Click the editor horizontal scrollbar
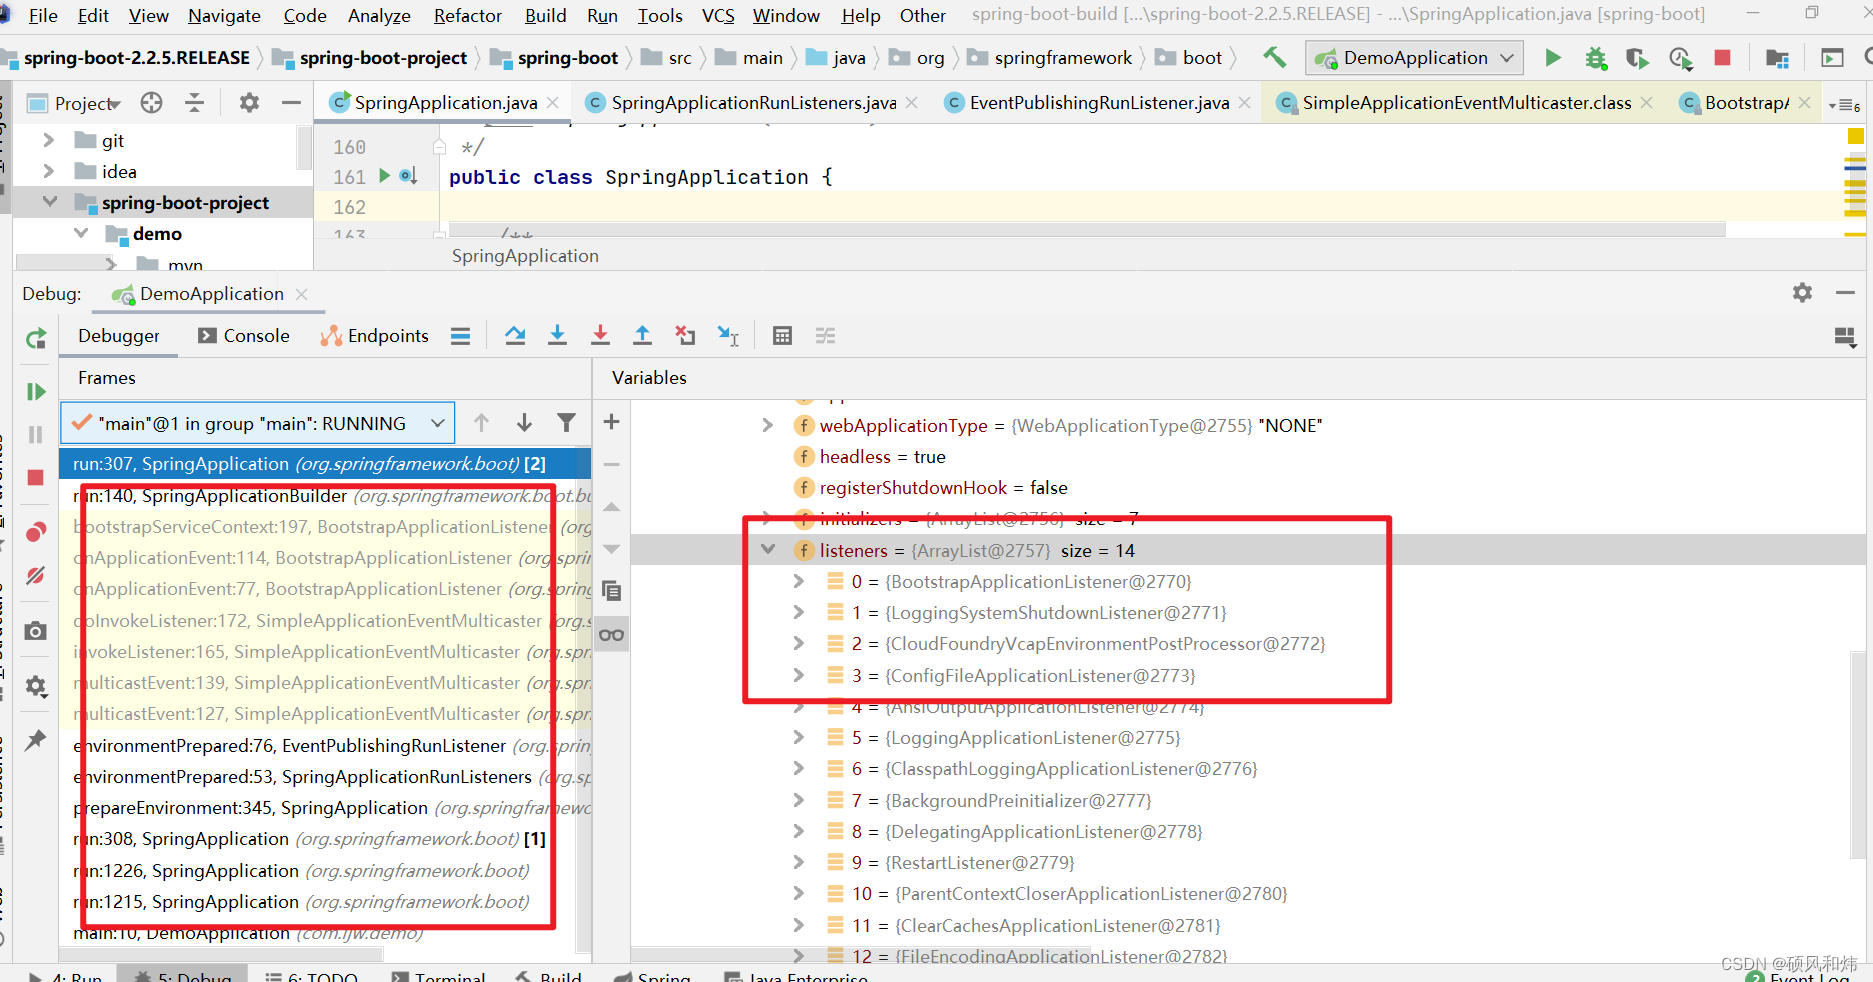The width and height of the screenshot is (1873, 982). pyautogui.click(x=1087, y=230)
